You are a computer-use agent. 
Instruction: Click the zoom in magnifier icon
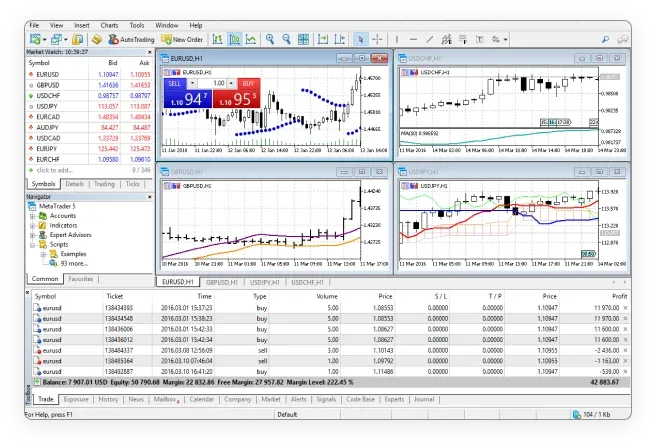pos(269,39)
